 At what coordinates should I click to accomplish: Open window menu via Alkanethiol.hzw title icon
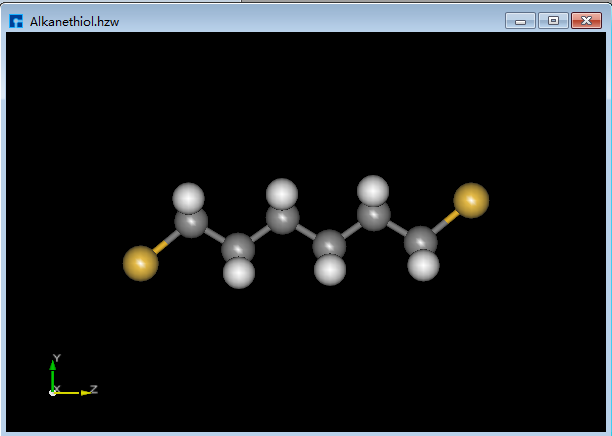pyautogui.click(x=16, y=21)
